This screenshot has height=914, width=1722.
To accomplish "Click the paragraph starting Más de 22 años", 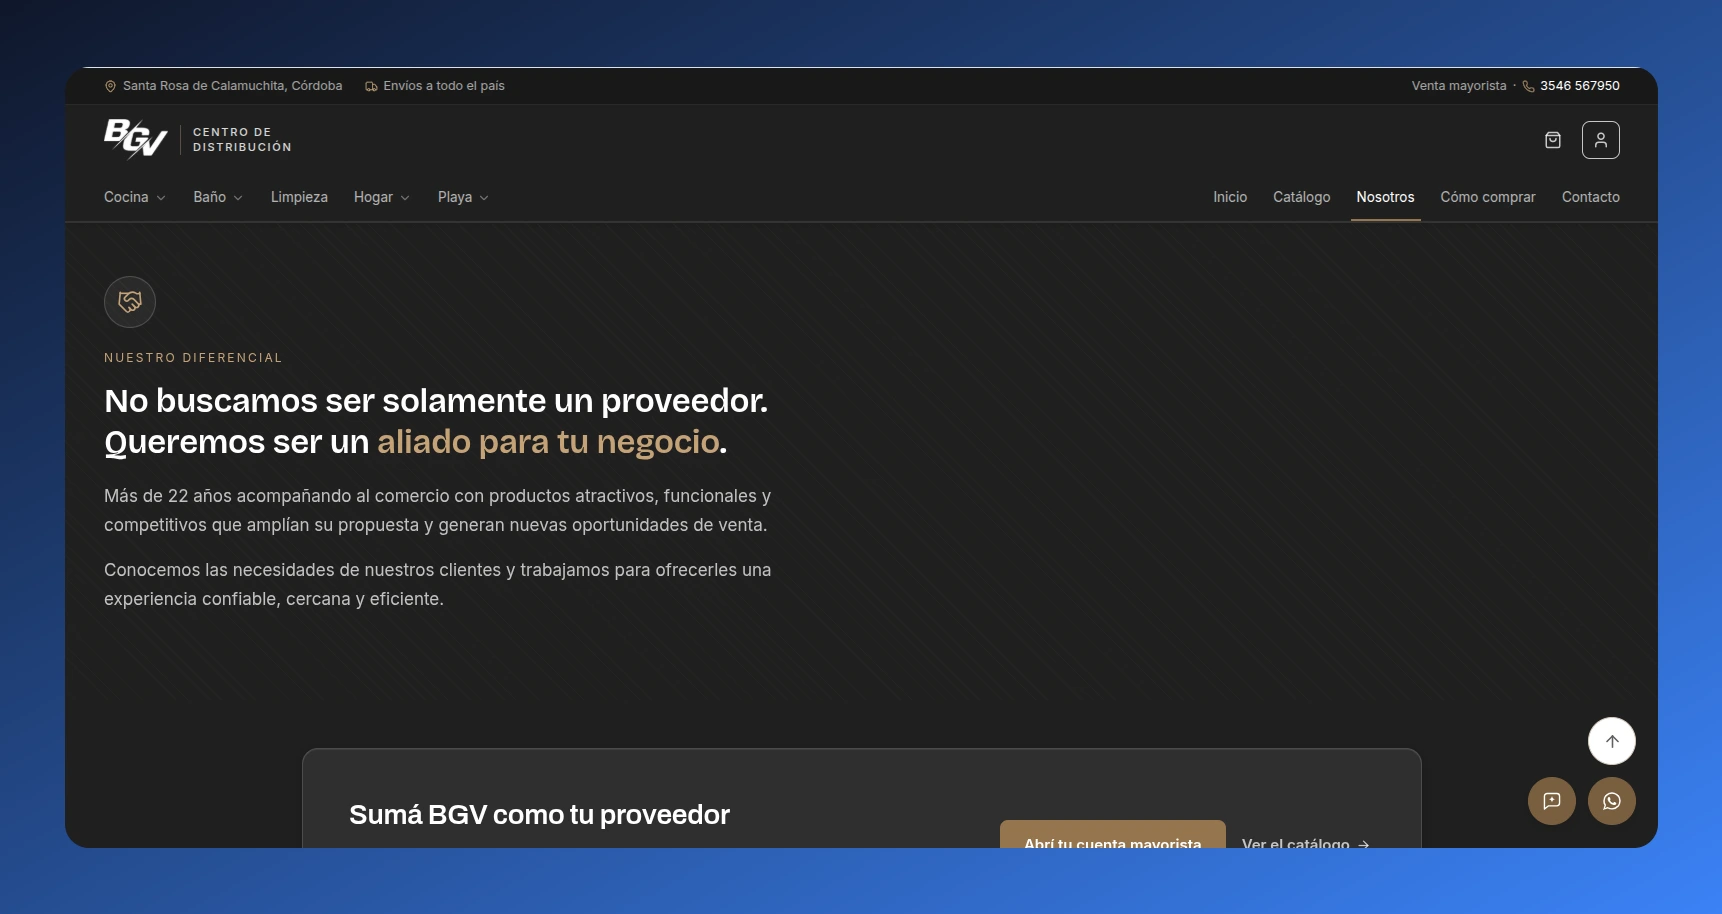I will click(x=437, y=511).
